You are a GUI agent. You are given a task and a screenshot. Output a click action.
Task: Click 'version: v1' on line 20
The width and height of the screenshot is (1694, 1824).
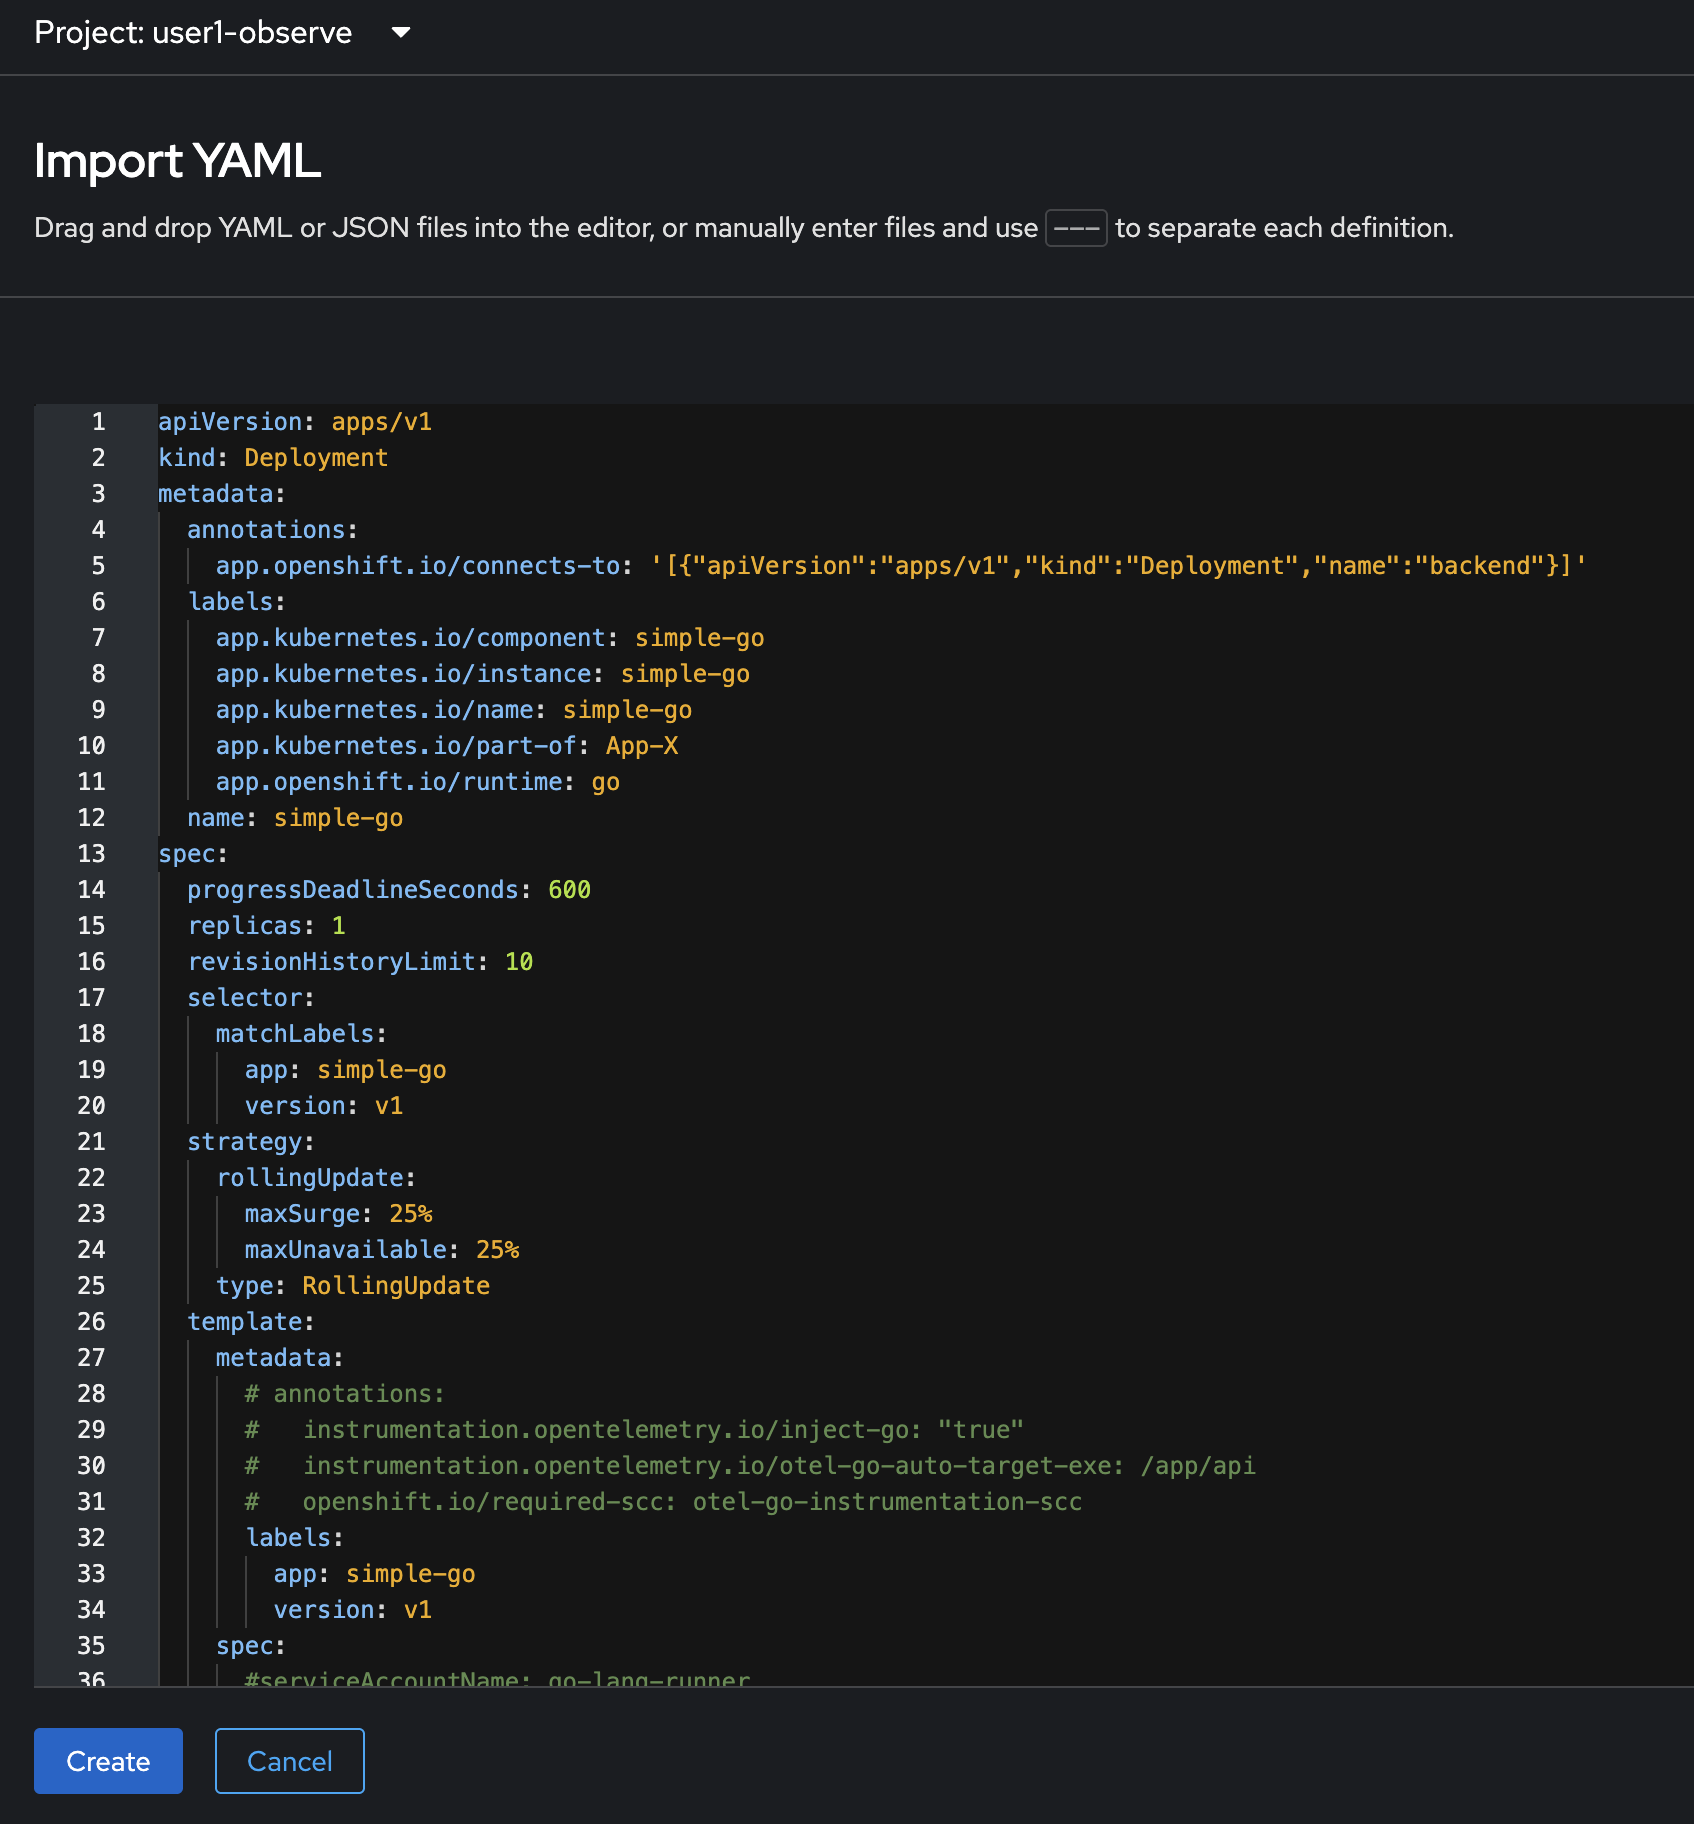(x=324, y=1106)
